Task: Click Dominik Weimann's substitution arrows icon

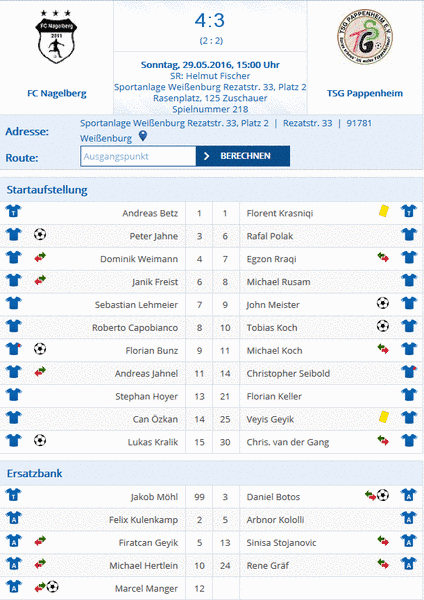Action: pos(40,257)
